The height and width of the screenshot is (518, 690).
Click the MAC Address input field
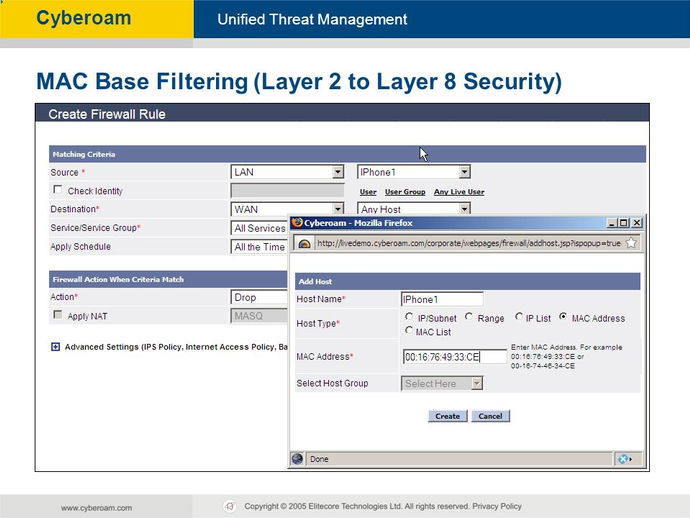[455, 356]
